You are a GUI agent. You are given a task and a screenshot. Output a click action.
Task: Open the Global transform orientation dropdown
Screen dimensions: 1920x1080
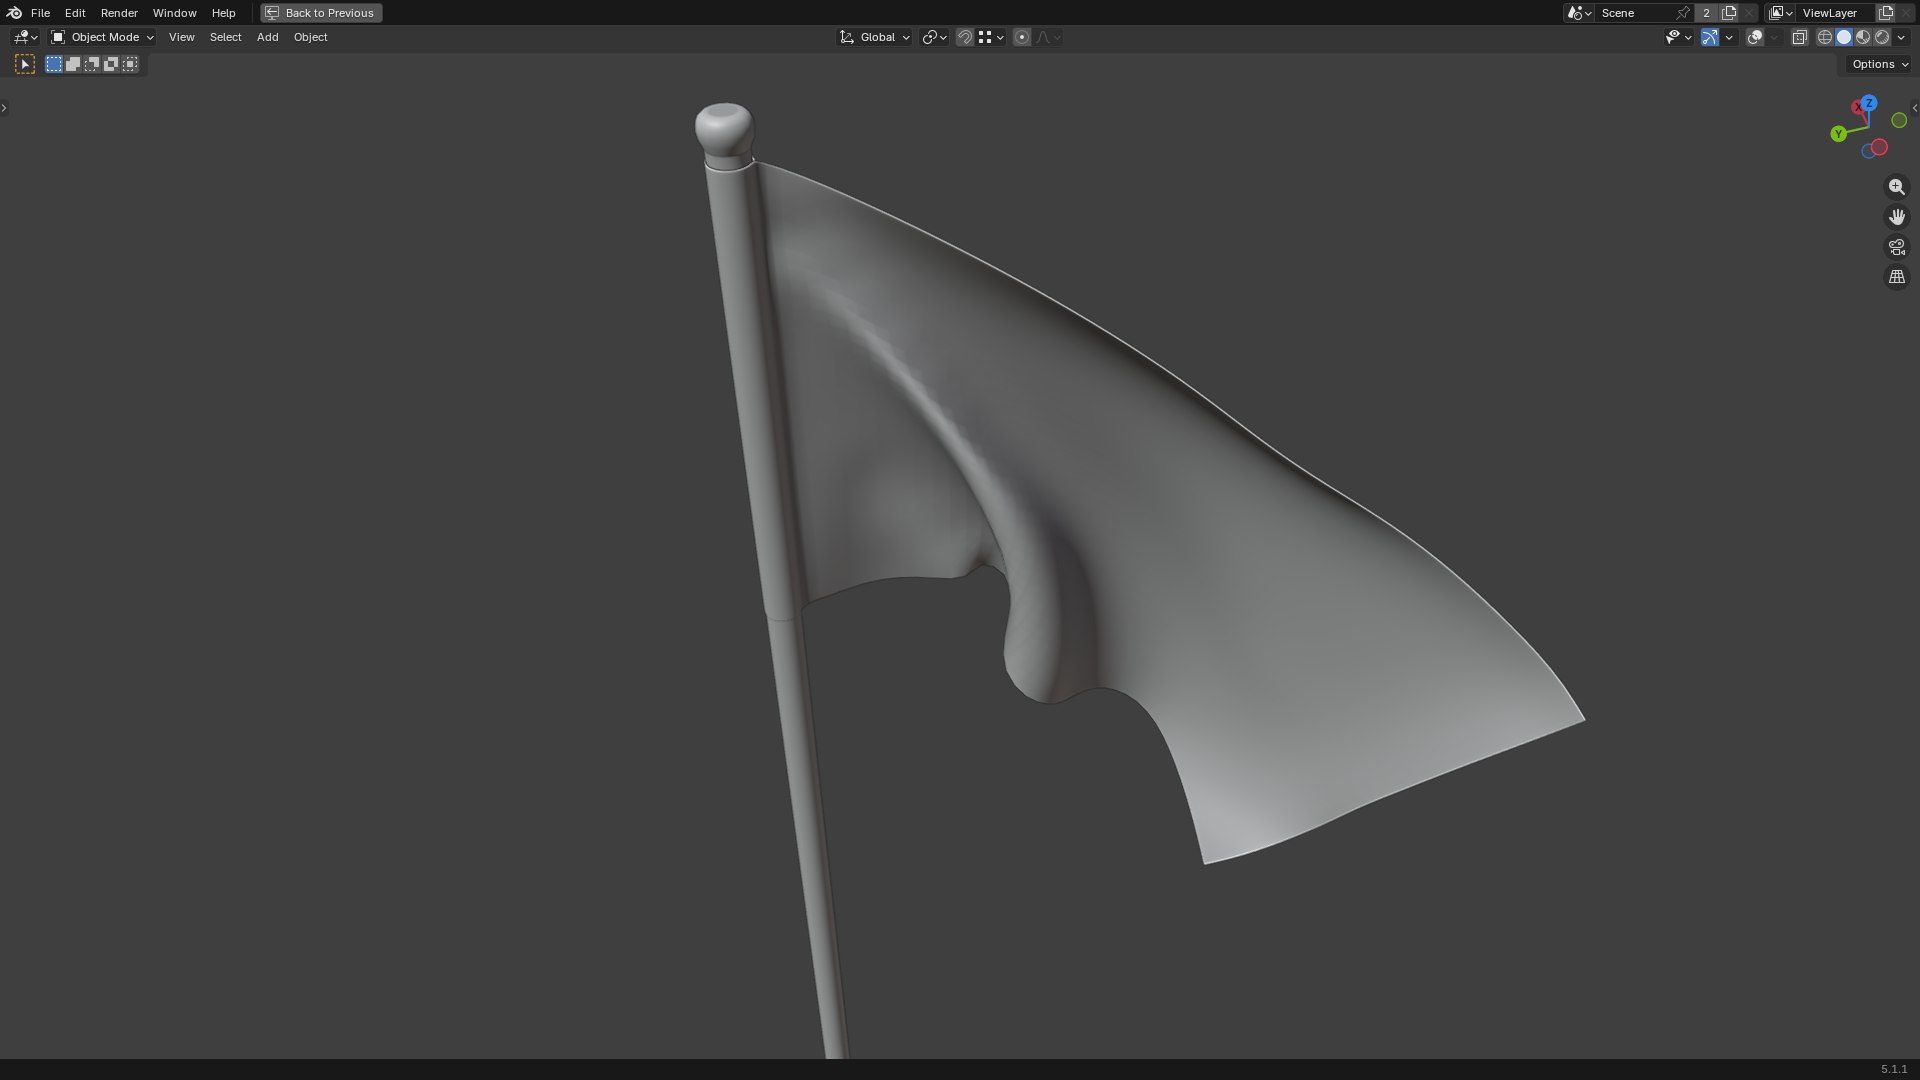coord(875,37)
